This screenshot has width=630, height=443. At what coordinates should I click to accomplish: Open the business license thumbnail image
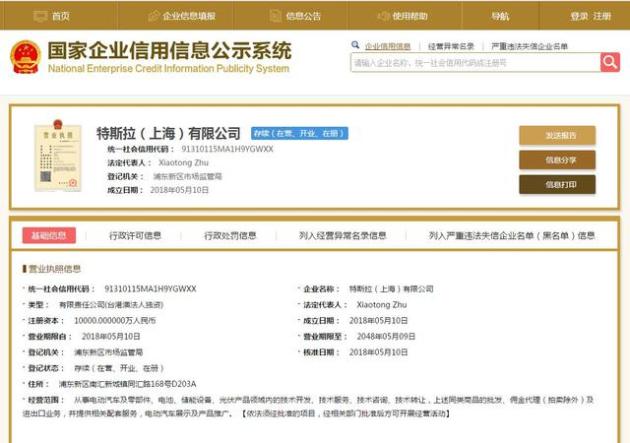pos(58,156)
